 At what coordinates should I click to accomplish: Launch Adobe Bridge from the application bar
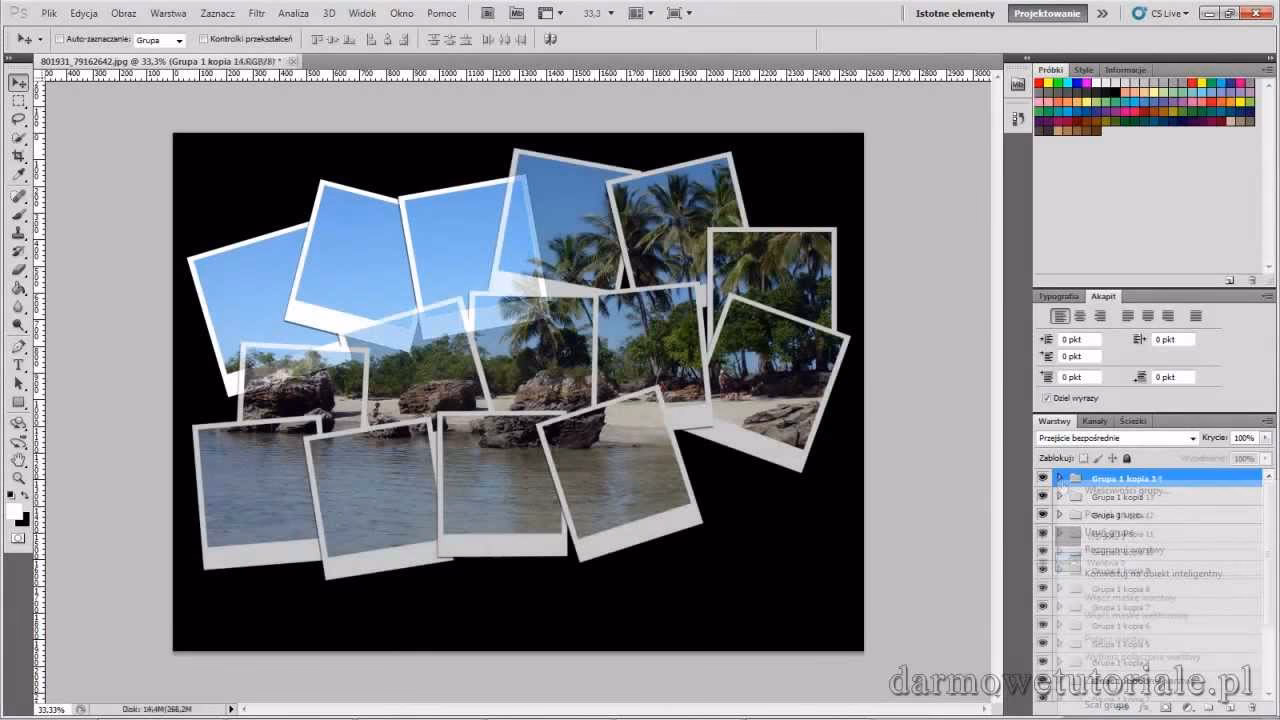(487, 13)
